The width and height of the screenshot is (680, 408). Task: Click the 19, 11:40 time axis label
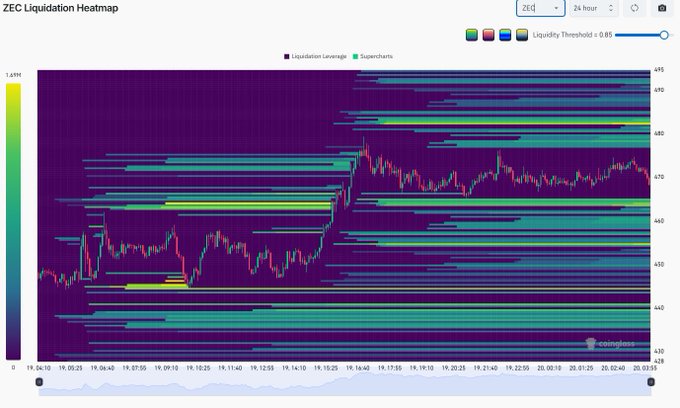pyautogui.click(x=230, y=368)
